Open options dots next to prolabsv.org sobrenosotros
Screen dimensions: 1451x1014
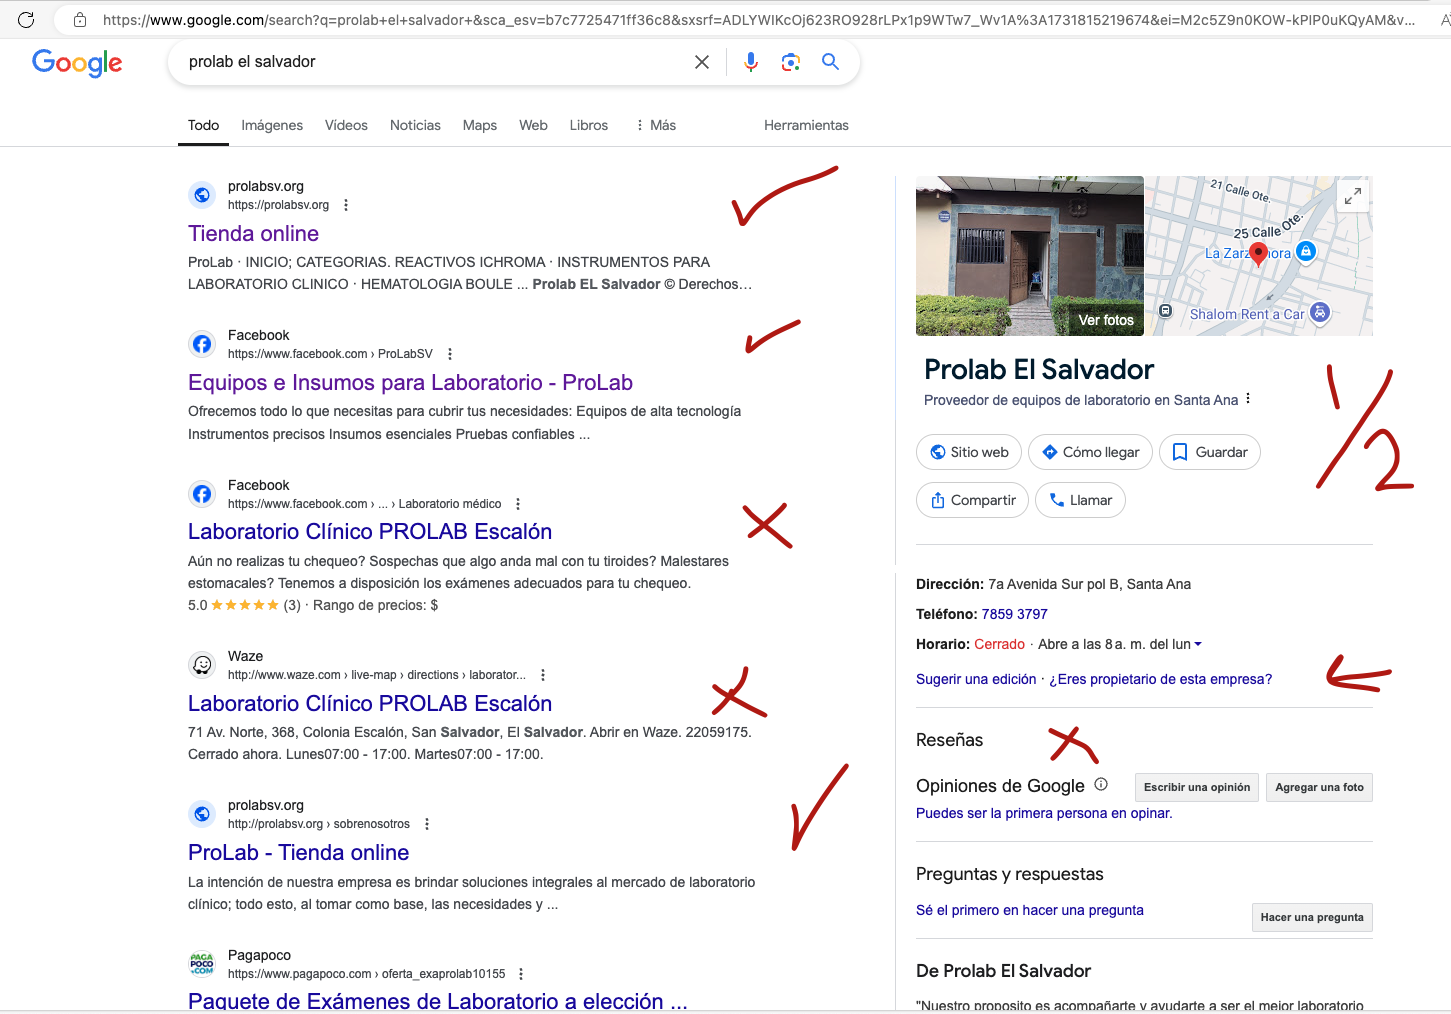point(427,824)
